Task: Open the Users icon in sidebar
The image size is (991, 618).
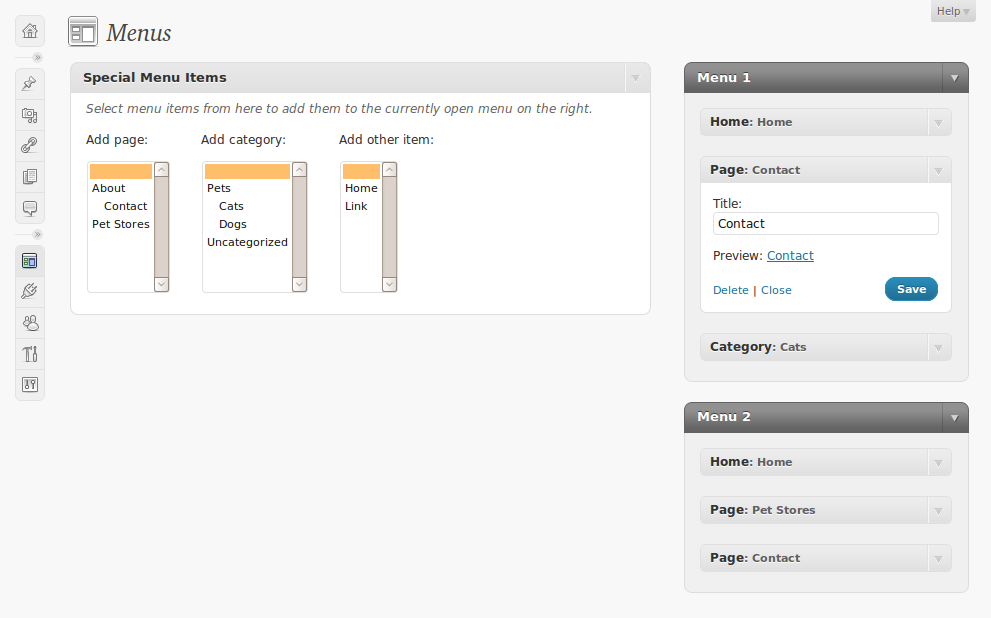Action: tap(30, 323)
